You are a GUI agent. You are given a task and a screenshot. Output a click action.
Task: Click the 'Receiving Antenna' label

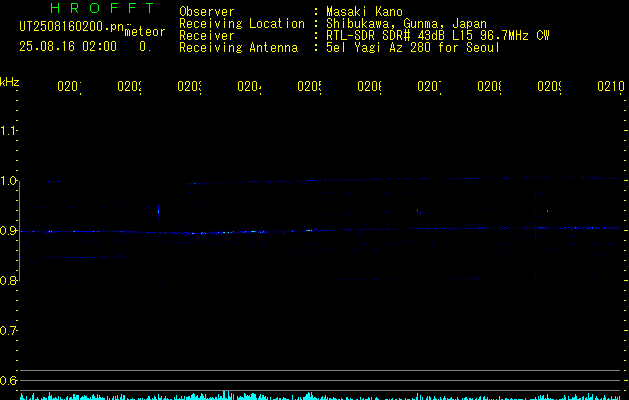pos(238,48)
